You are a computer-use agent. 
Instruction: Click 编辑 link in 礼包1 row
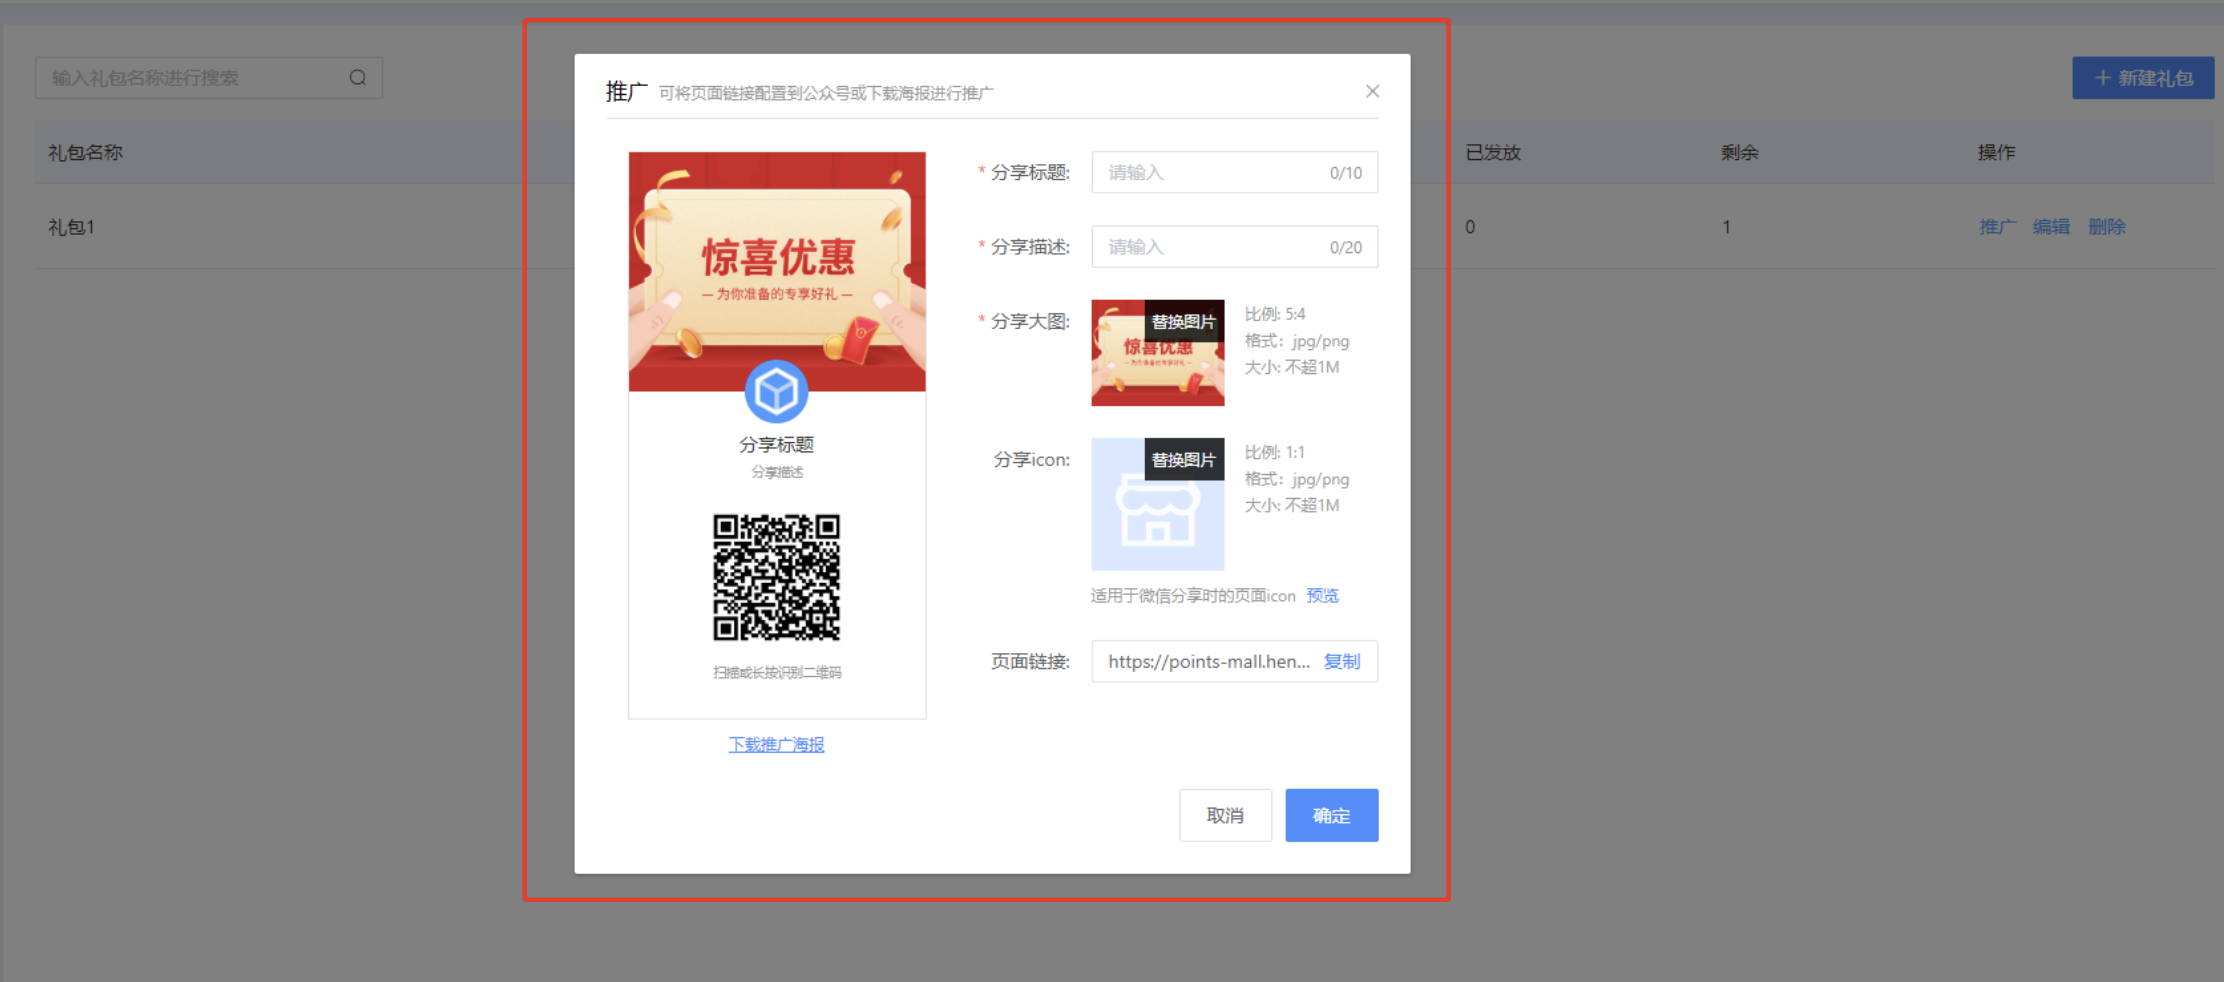click(2051, 227)
